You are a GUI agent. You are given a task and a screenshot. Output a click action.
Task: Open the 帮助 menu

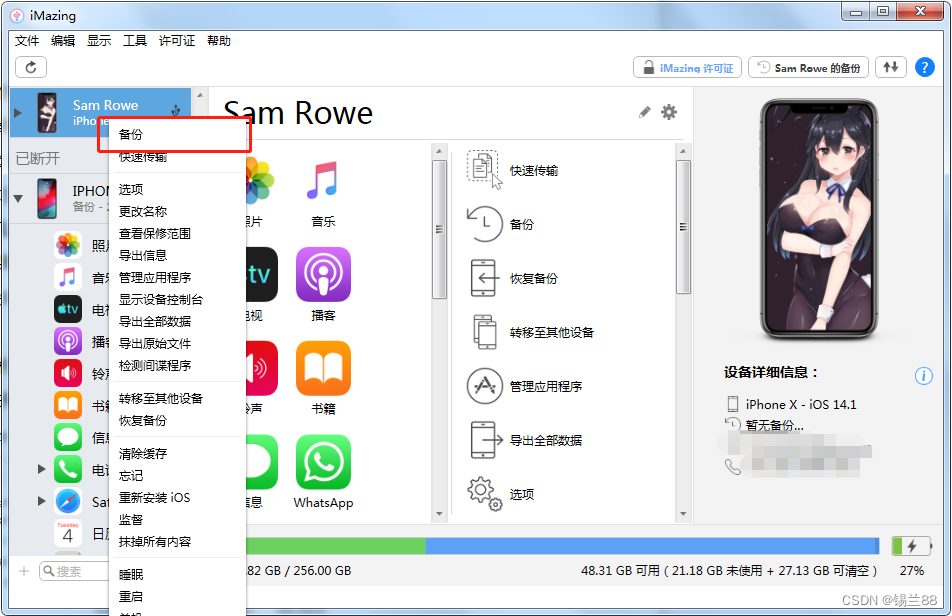(219, 41)
